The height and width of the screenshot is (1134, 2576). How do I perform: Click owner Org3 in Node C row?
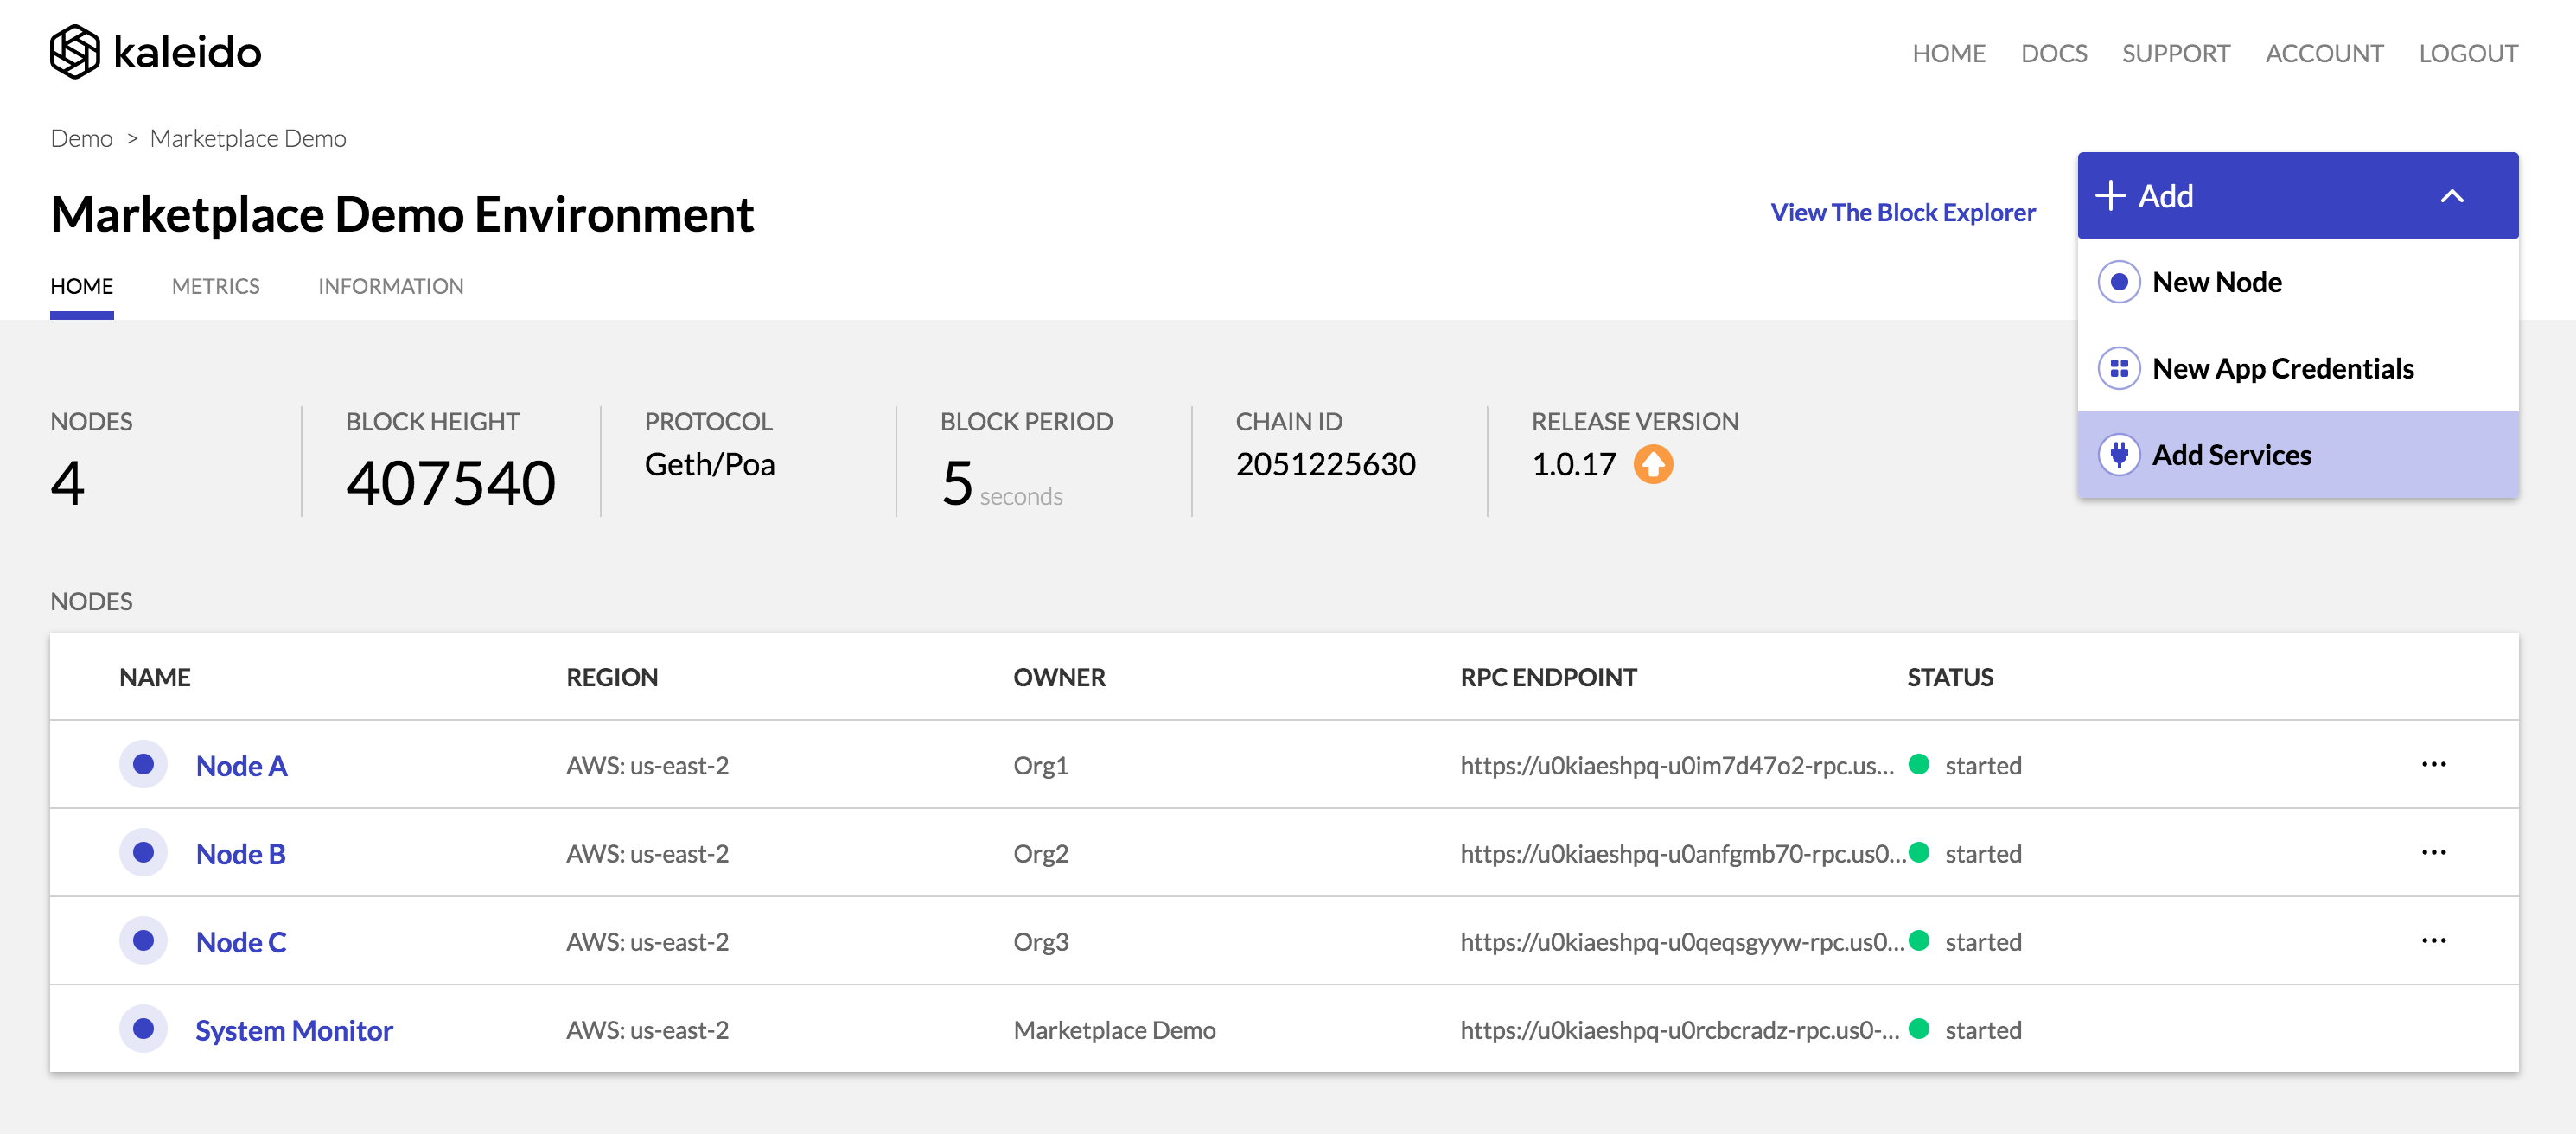(1040, 942)
